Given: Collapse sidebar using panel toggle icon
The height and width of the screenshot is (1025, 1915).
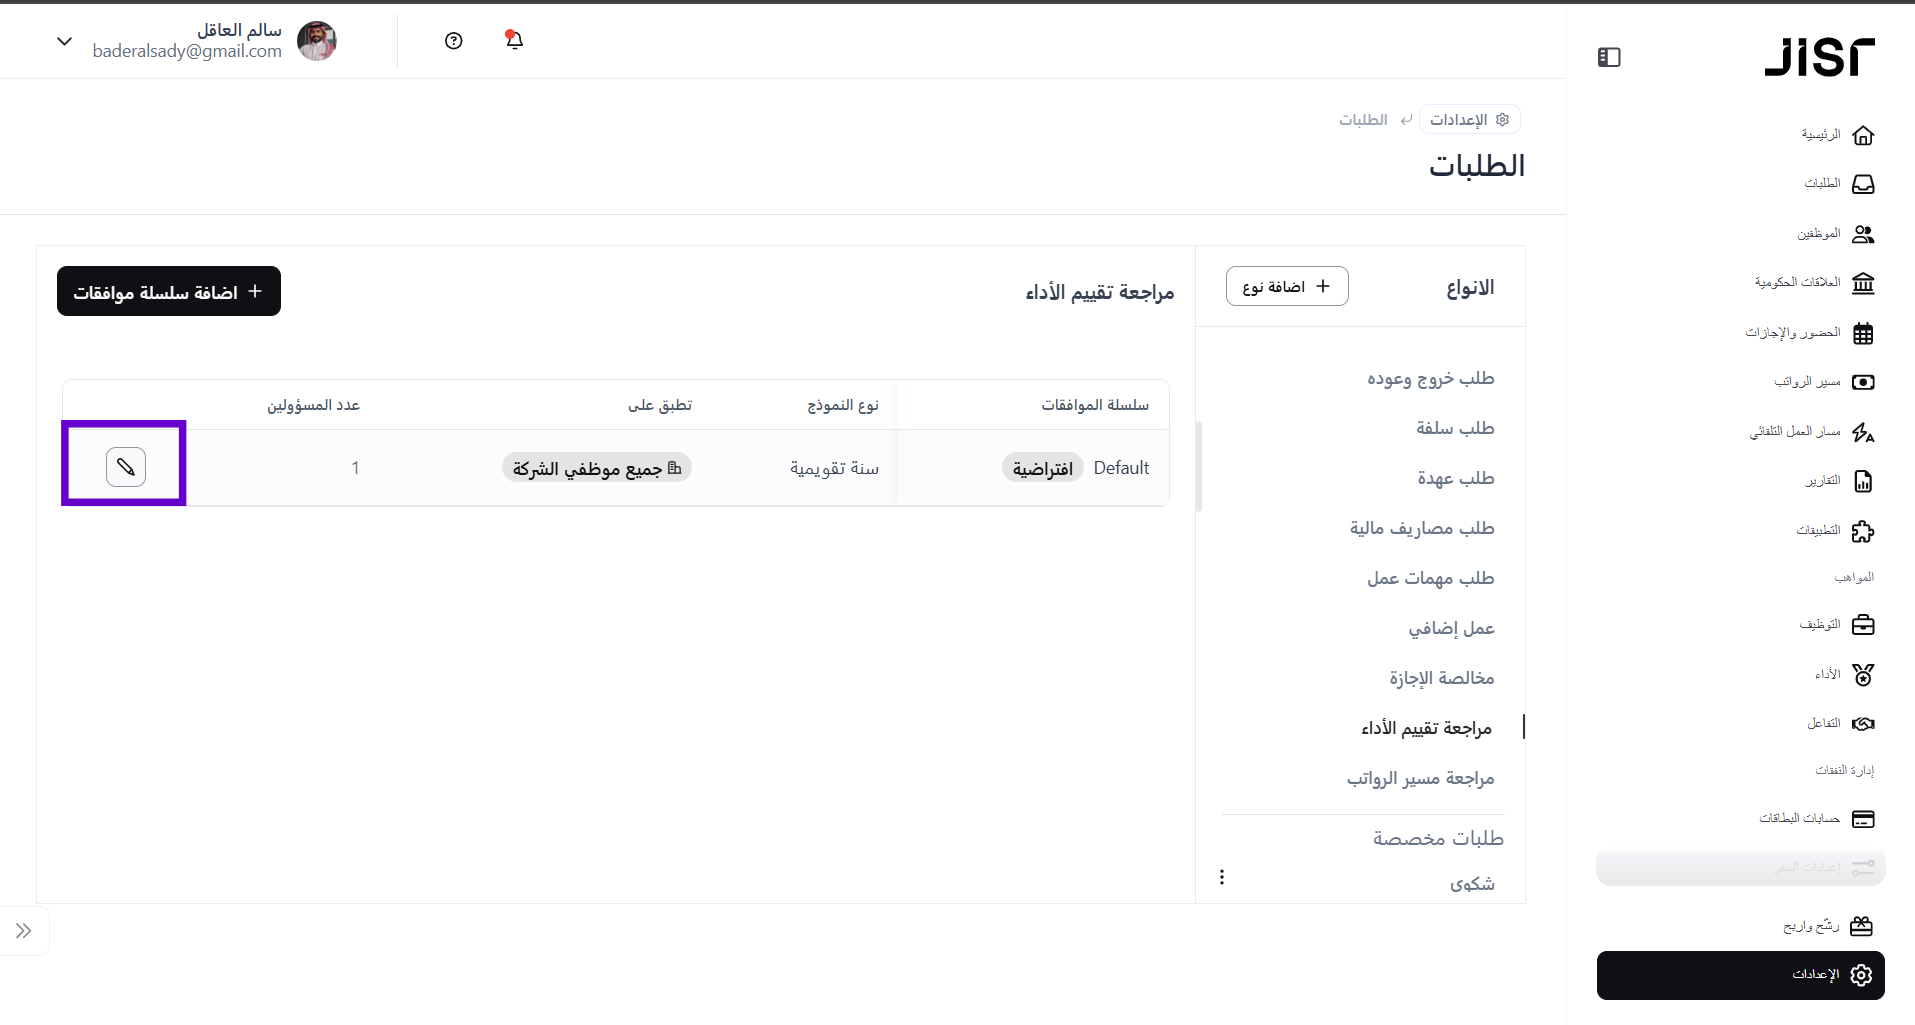Looking at the screenshot, I should [x=1609, y=58].
